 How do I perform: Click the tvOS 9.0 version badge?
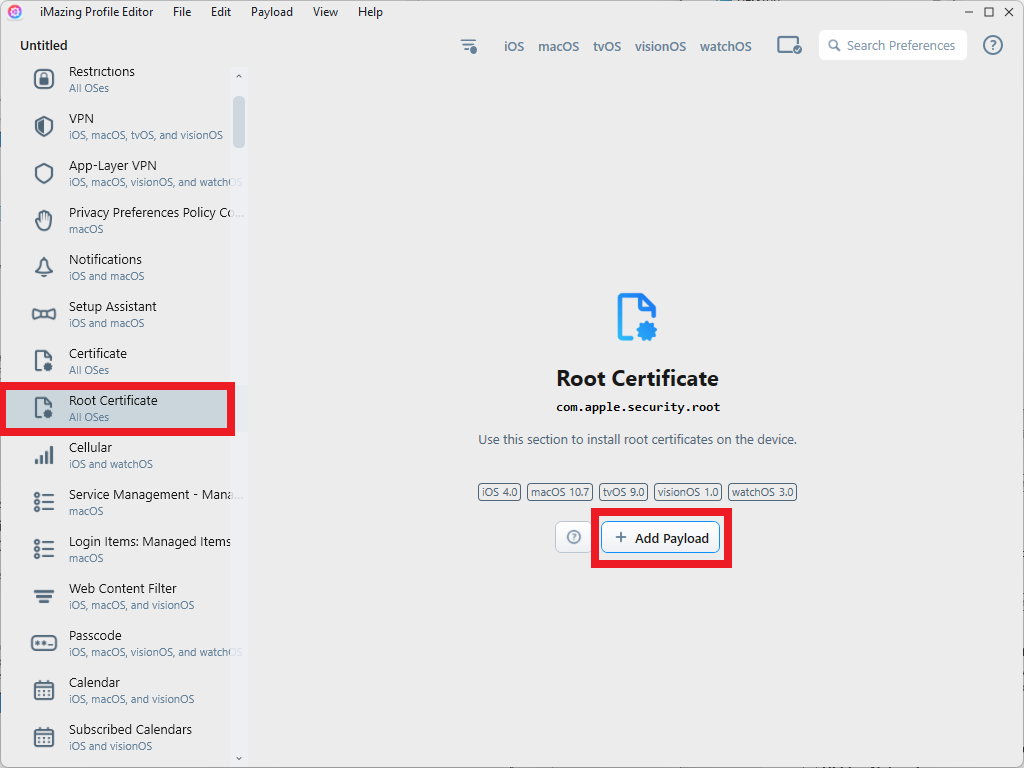click(623, 492)
